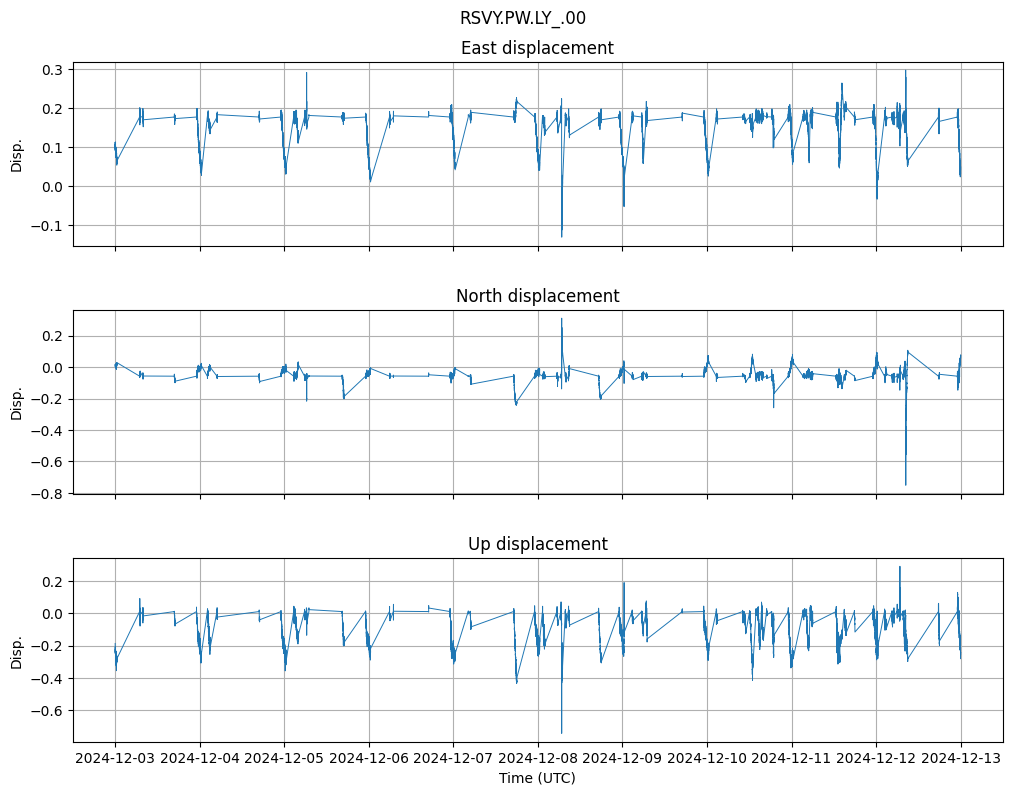Select the 2024-12-10 date tick label
The width and height of the screenshot is (1012, 795).
point(707,759)
